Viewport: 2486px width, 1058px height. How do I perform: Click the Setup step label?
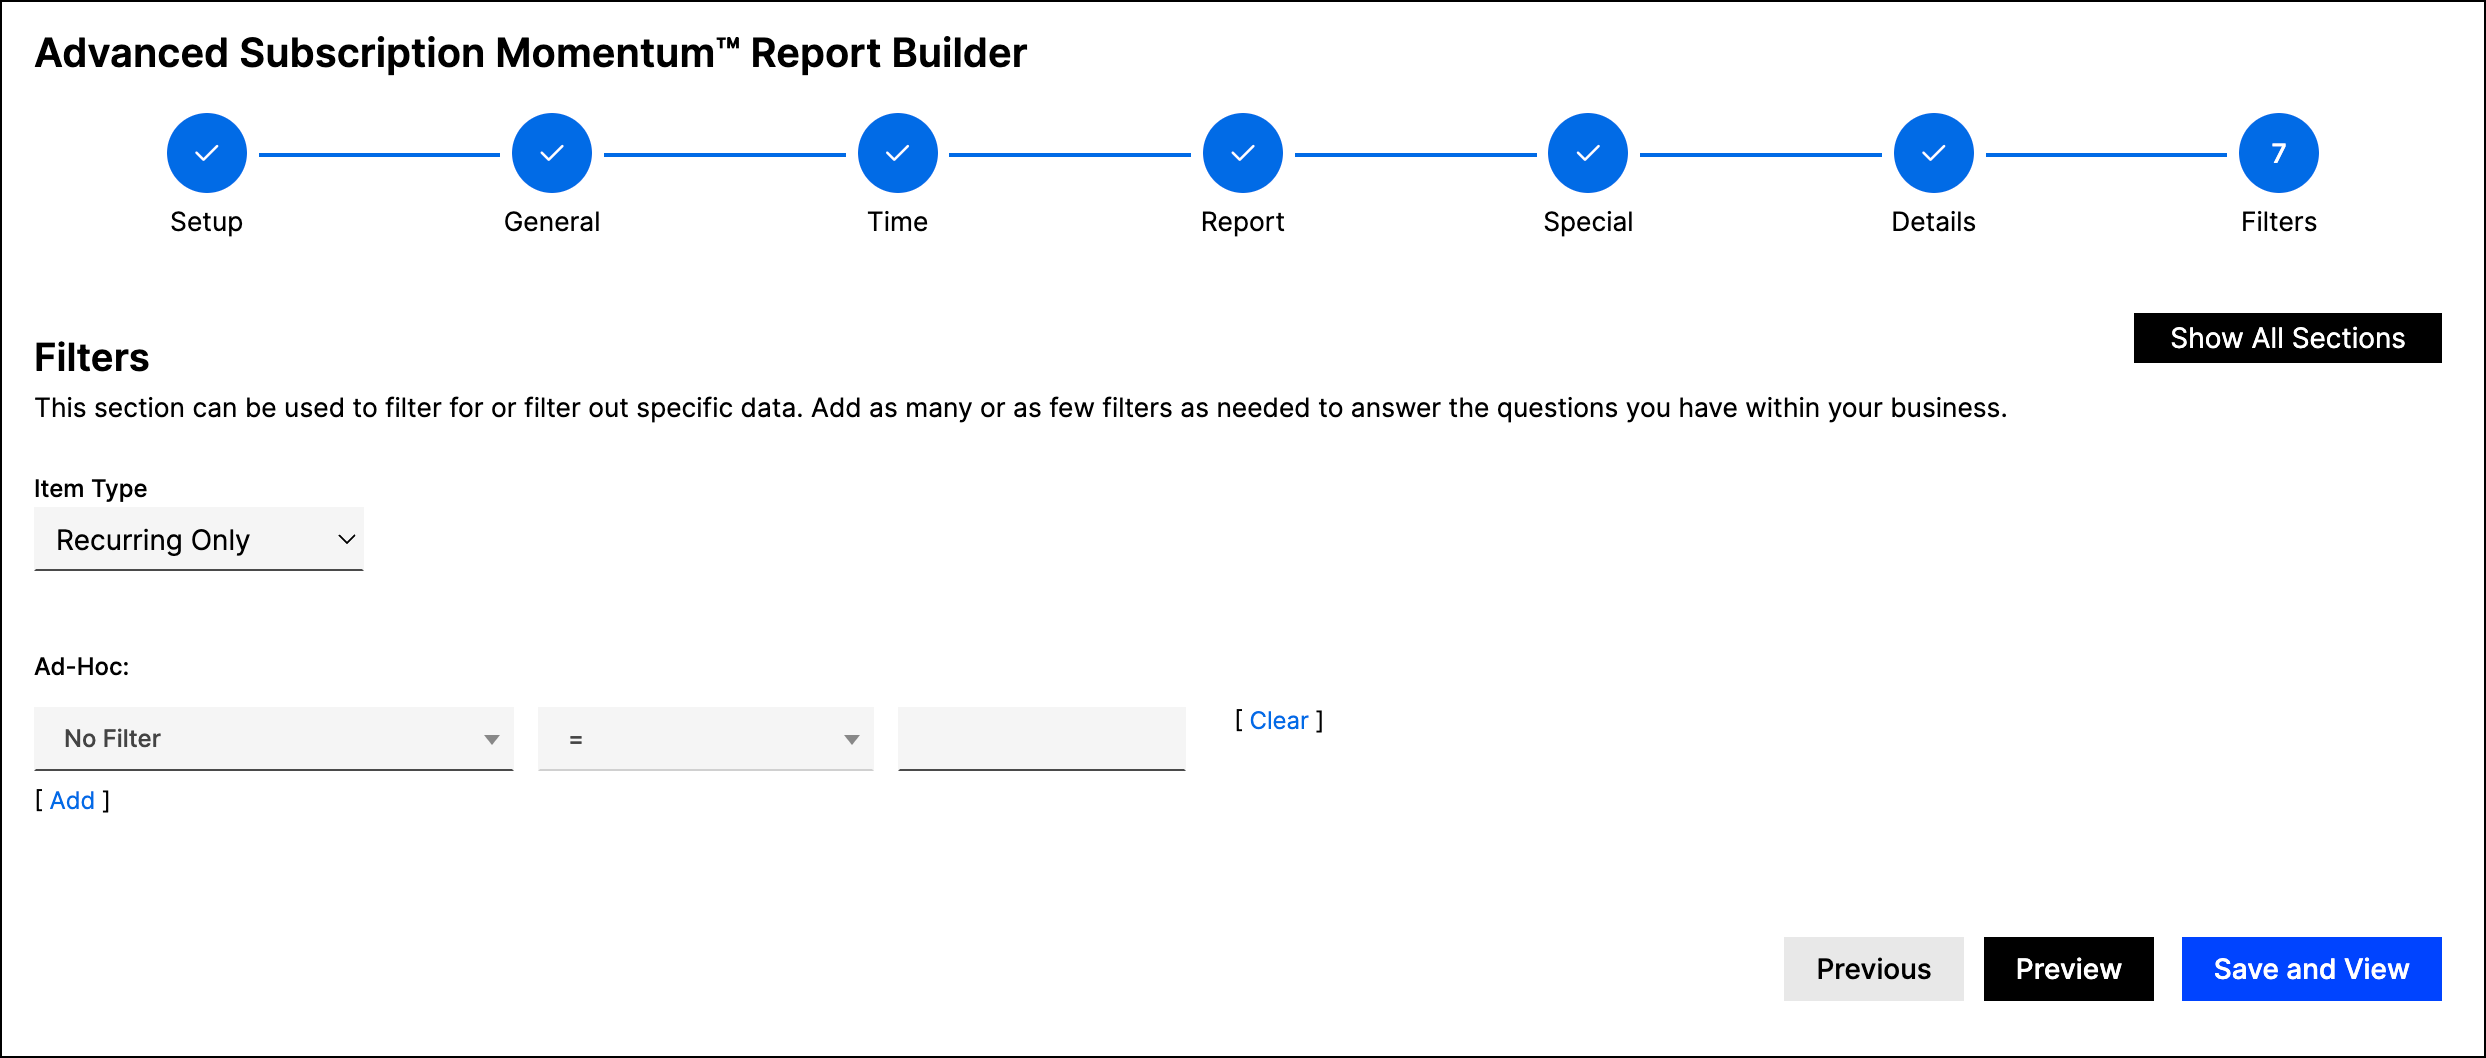point(207,222)
